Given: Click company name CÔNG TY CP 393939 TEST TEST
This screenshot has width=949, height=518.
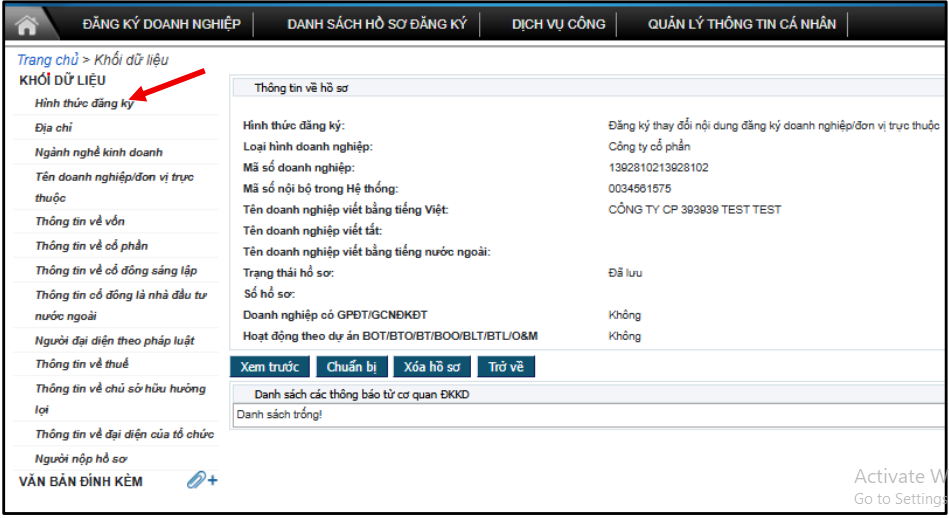Looking at the screenshot, I should pos(695,210).
